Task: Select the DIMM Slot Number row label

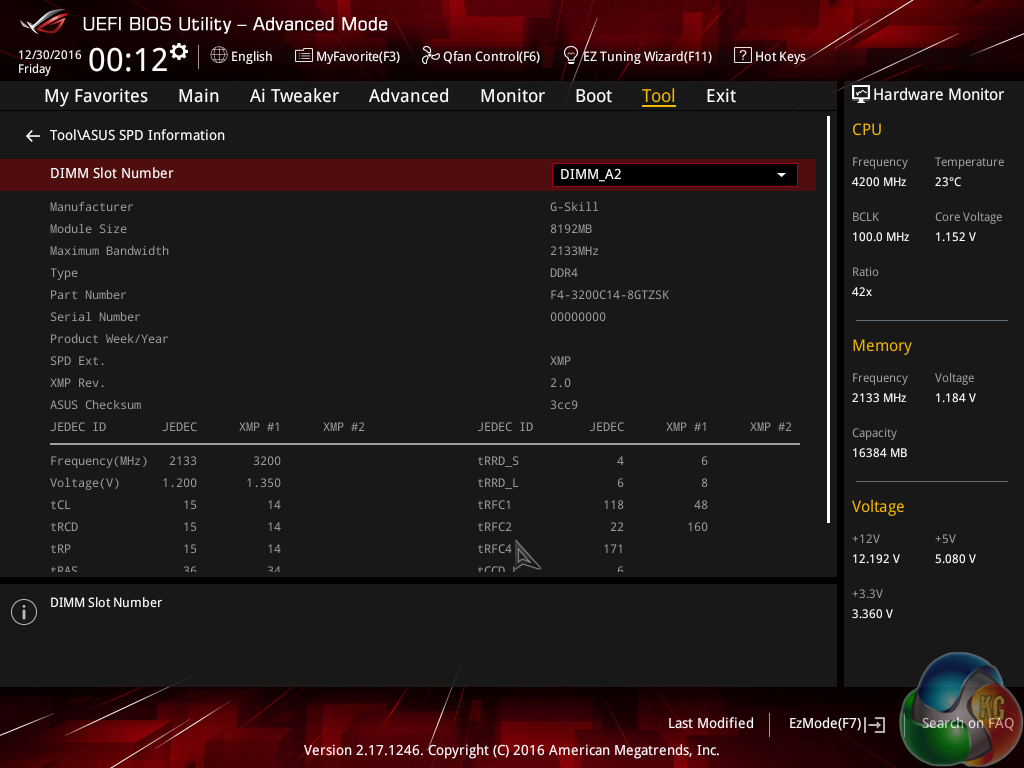Action: tap(112, 173)
